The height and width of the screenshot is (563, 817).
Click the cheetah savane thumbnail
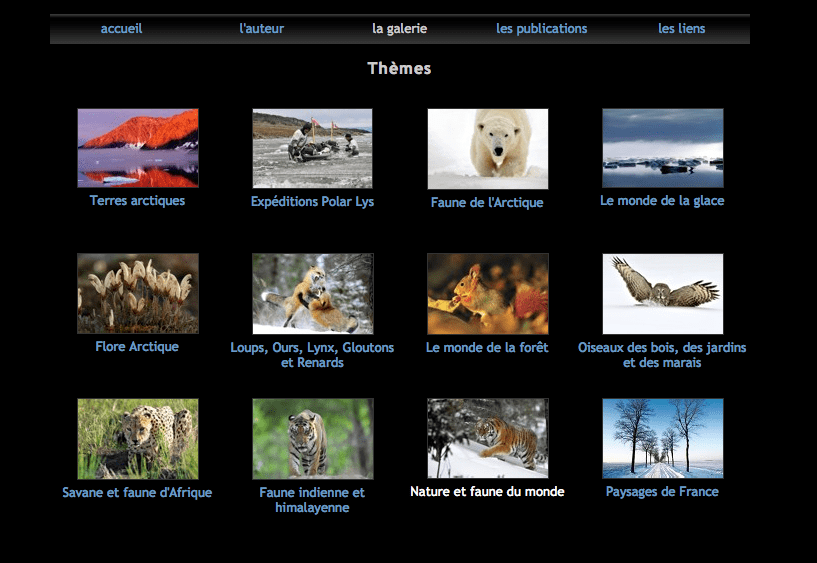click(138, 439)
